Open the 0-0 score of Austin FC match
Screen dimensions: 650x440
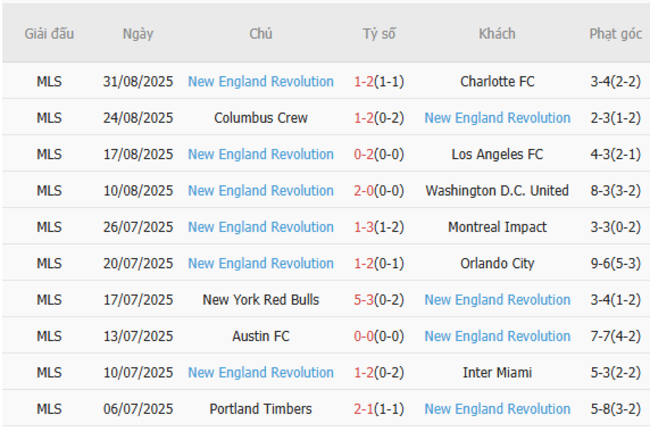(364, 336)
